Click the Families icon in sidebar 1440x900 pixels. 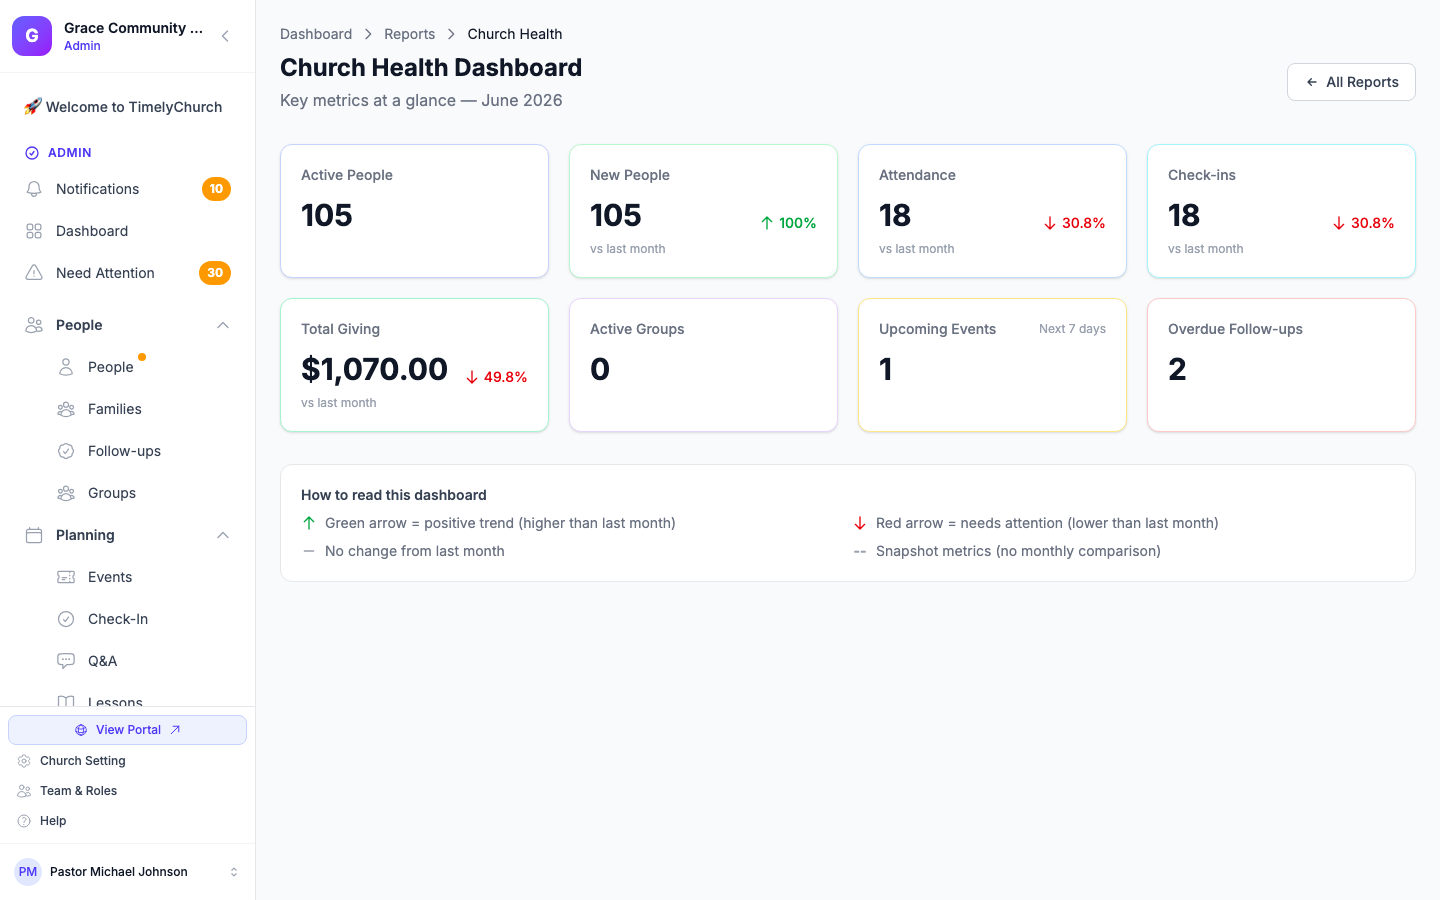(66, 409)
